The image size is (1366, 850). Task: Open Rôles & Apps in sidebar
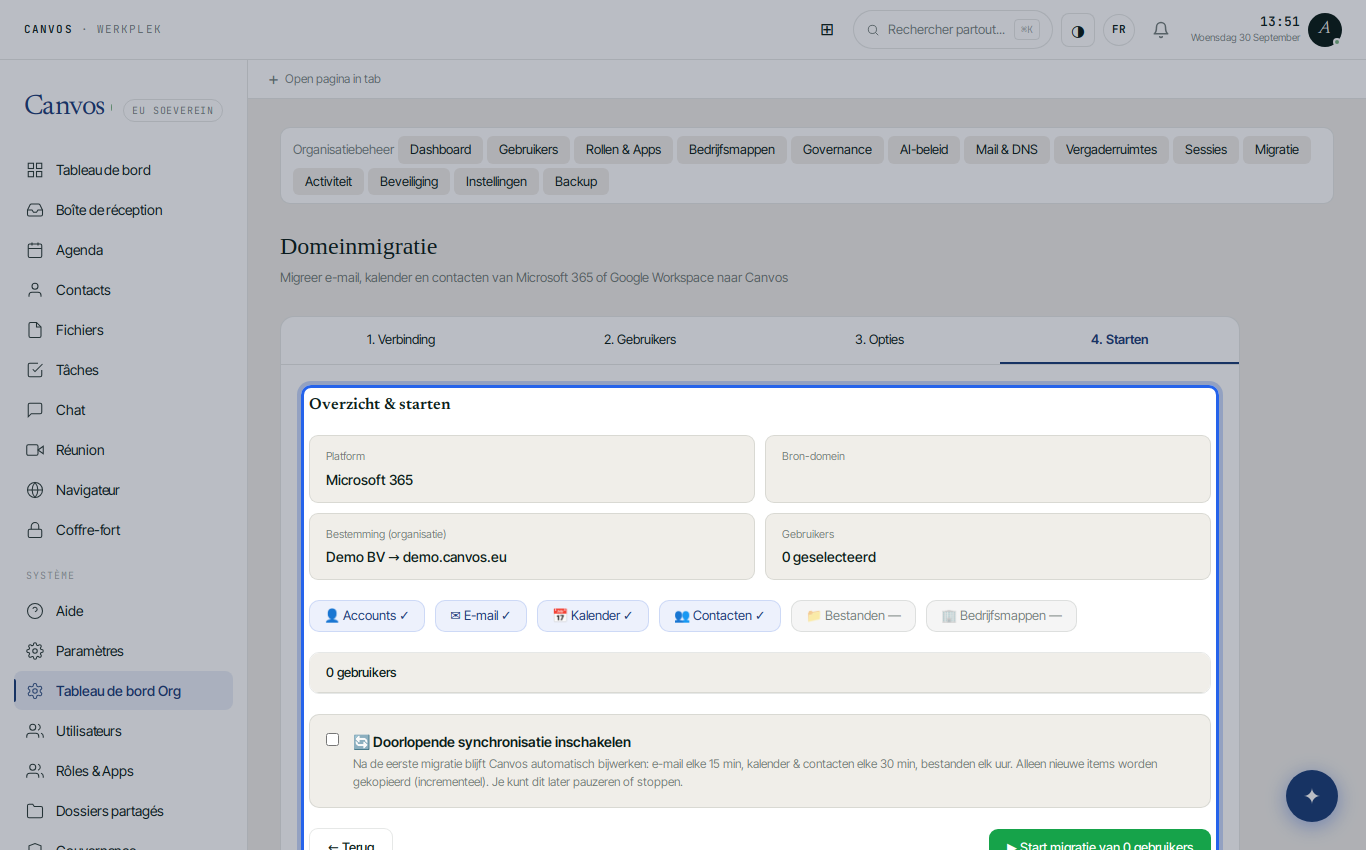pos(123,771)
